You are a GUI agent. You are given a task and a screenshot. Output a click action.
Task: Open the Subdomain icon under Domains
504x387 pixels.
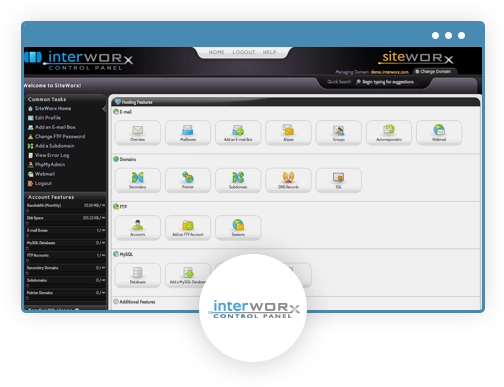pos(238,180)
